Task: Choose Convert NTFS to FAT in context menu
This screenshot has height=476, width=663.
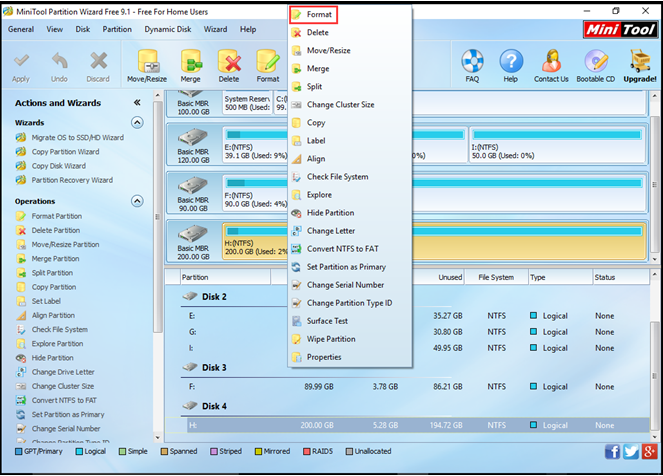Action: (x=350, y=249)
